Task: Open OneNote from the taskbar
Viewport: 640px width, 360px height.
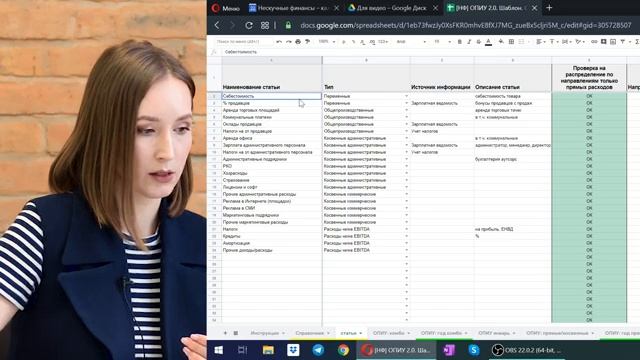Action: (449, 350)
